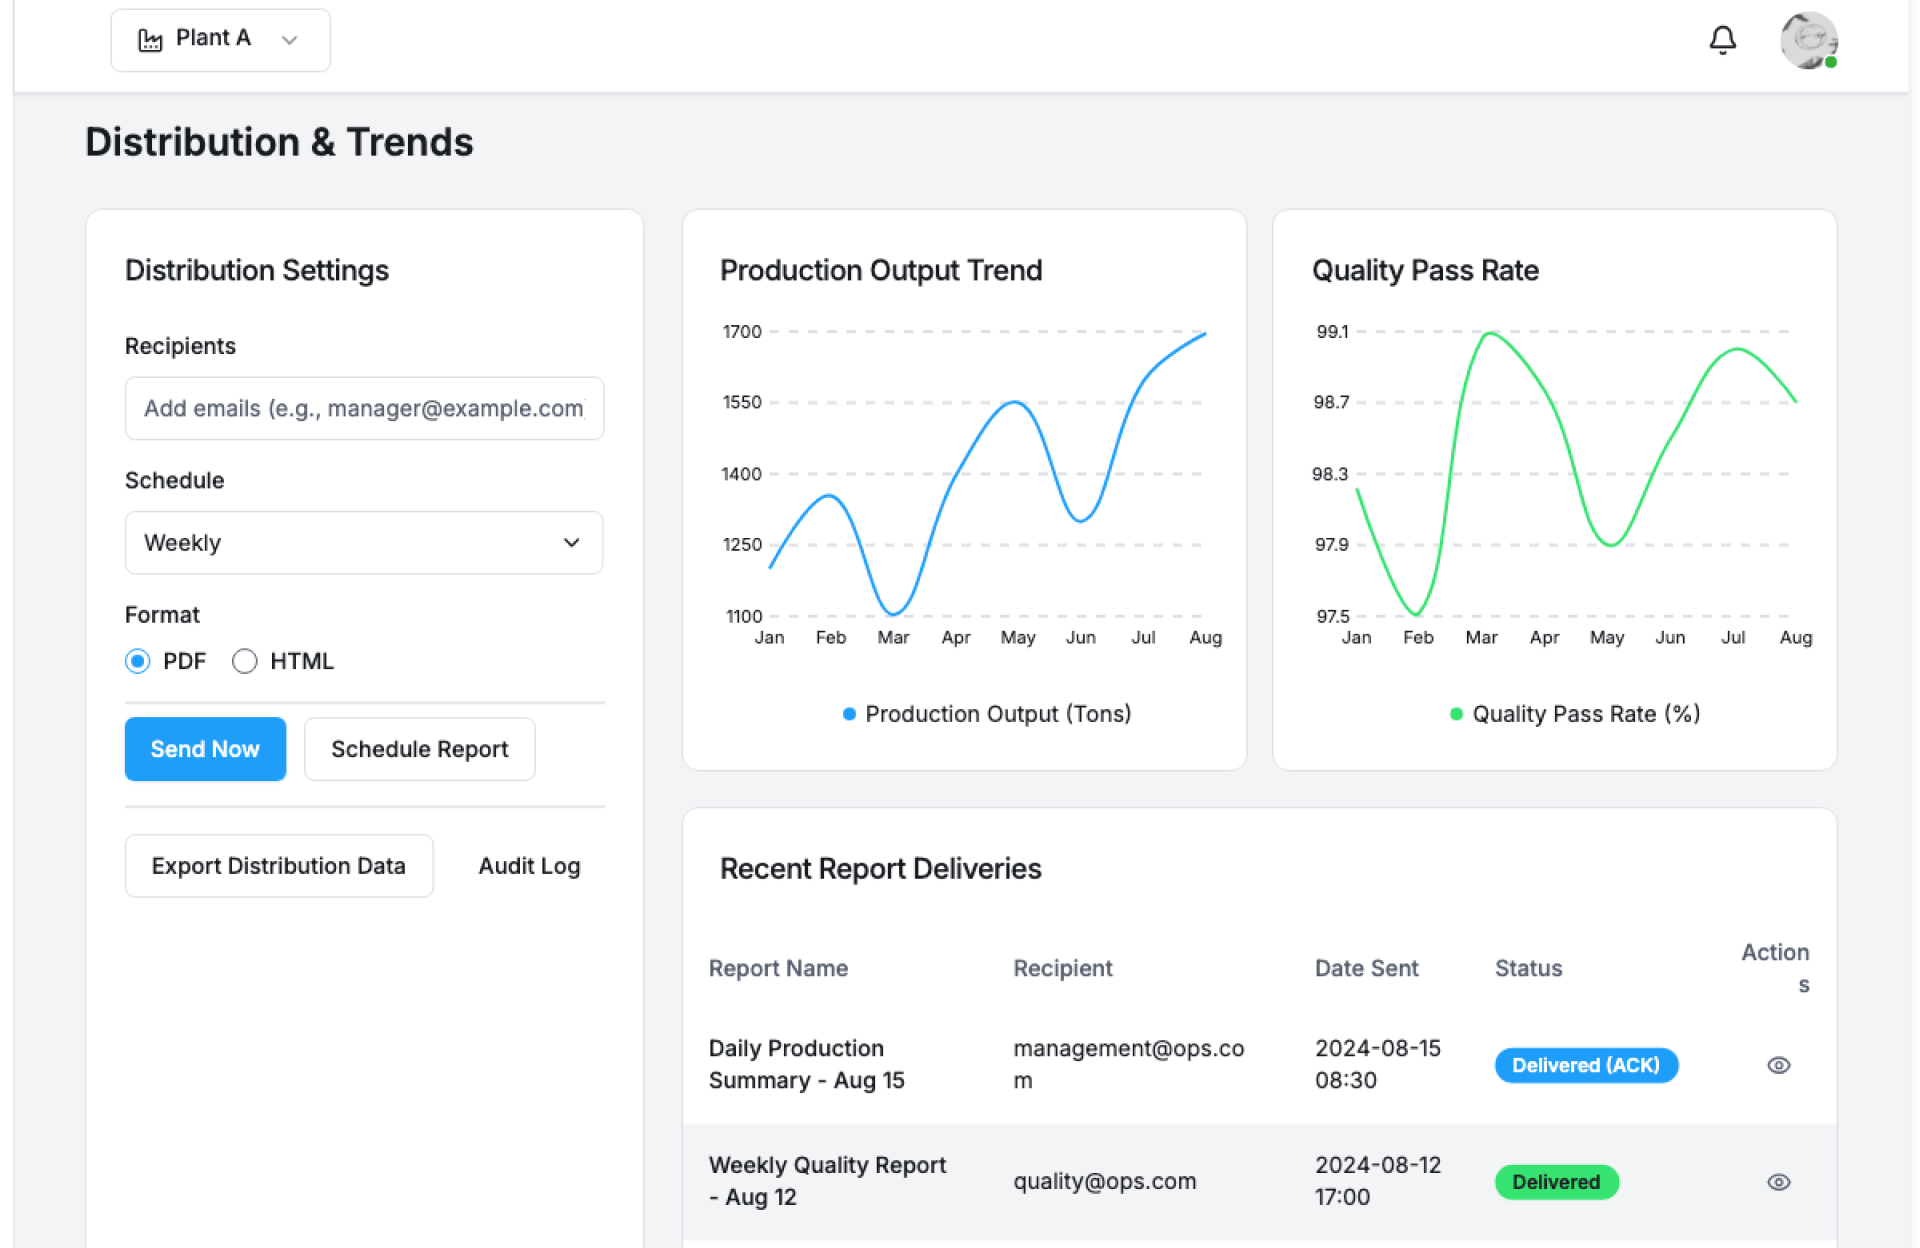The height and width of the screenshot is (1248, 1920).
Task: Click the green Quality Pass Rate legend dot
Action: 1456,714
